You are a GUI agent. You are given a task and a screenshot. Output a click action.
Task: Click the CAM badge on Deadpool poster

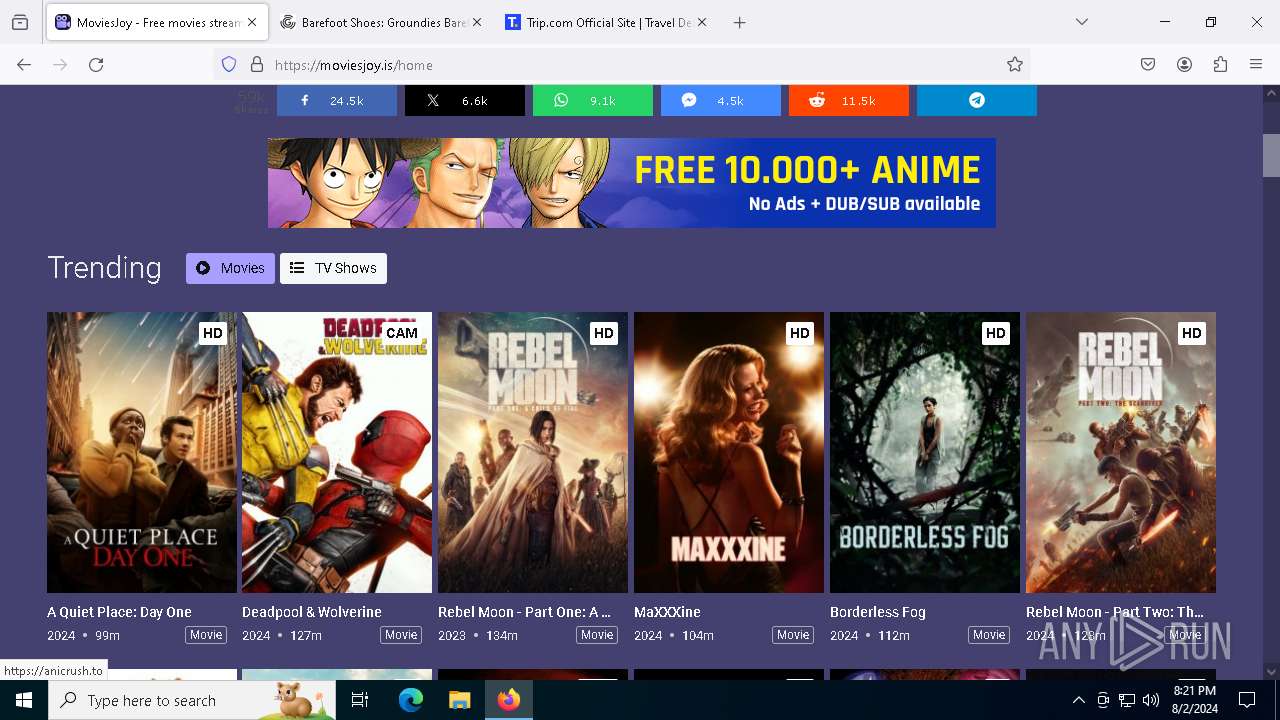[401, 333]
